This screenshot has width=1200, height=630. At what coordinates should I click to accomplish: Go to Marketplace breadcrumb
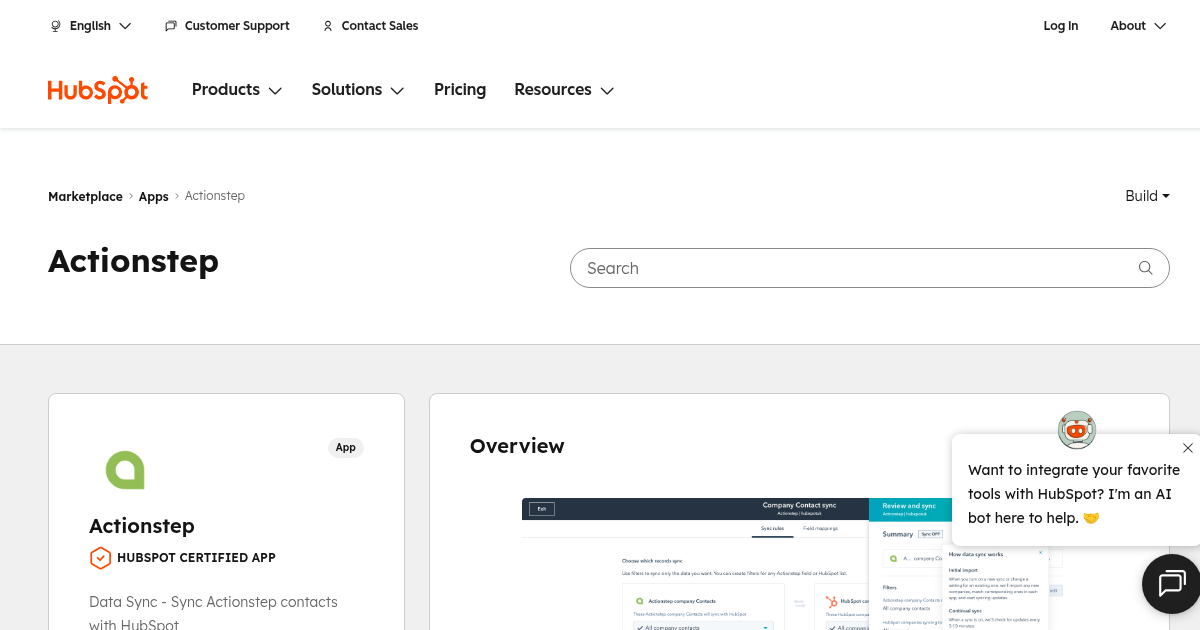[x=85, y=197]
